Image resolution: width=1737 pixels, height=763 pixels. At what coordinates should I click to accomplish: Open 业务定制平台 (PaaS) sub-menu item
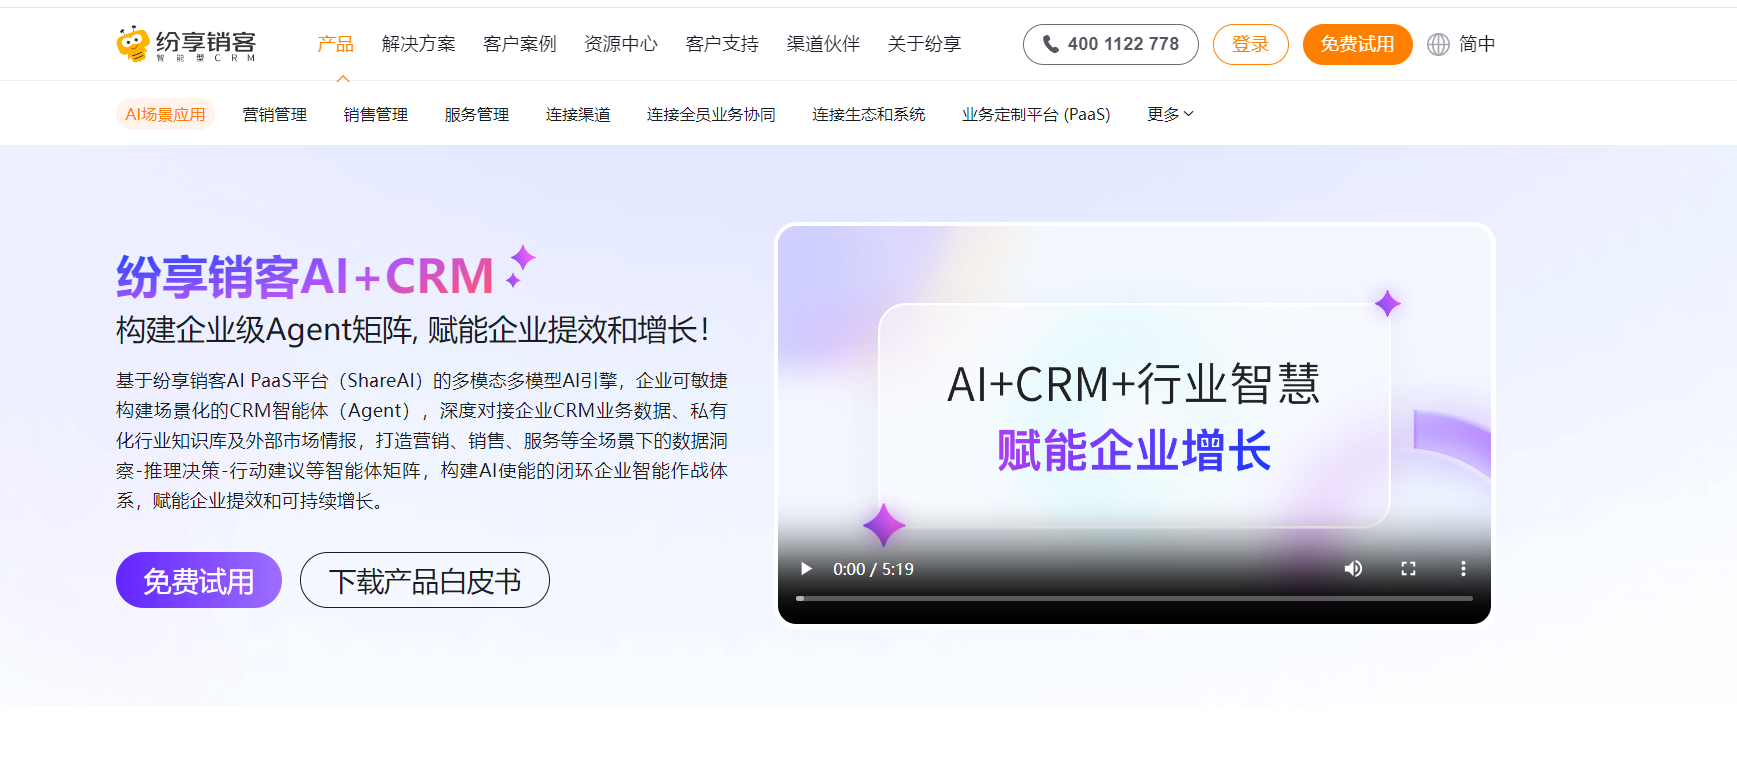point(1036,114)
